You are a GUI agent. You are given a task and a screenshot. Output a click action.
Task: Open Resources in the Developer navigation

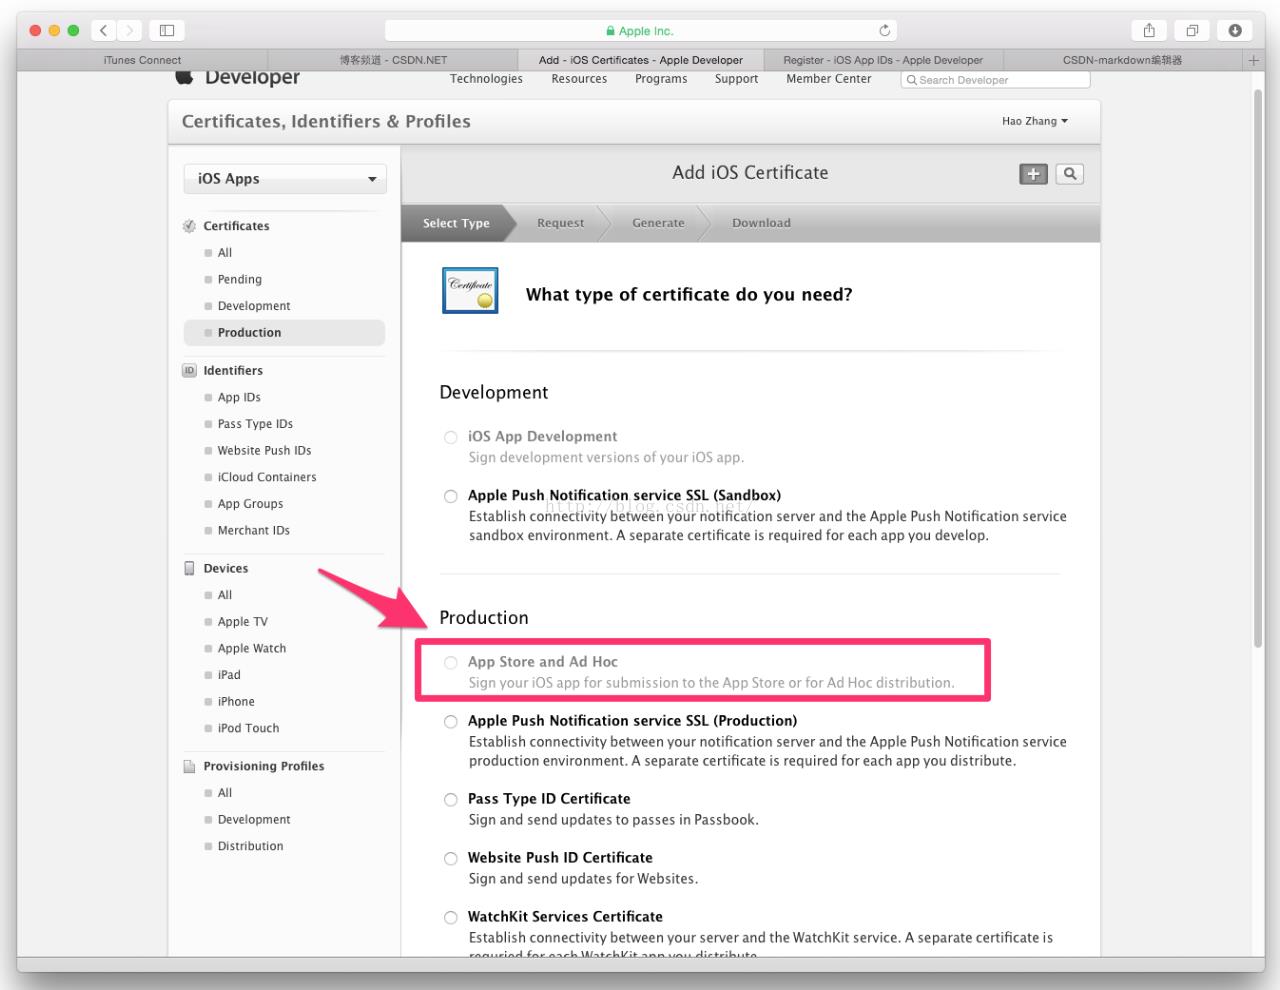[x=579, y=79]
